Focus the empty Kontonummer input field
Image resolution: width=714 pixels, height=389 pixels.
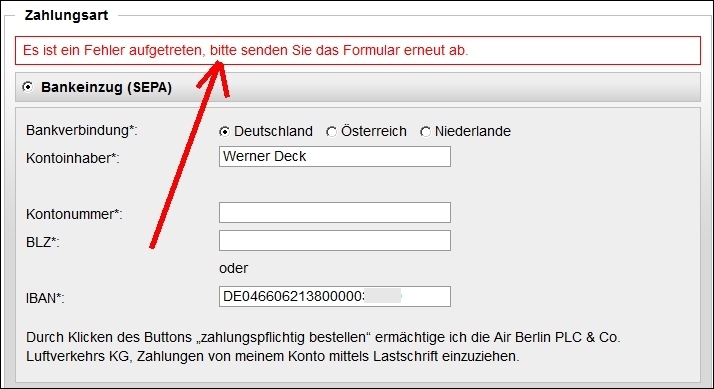point(335,213)
